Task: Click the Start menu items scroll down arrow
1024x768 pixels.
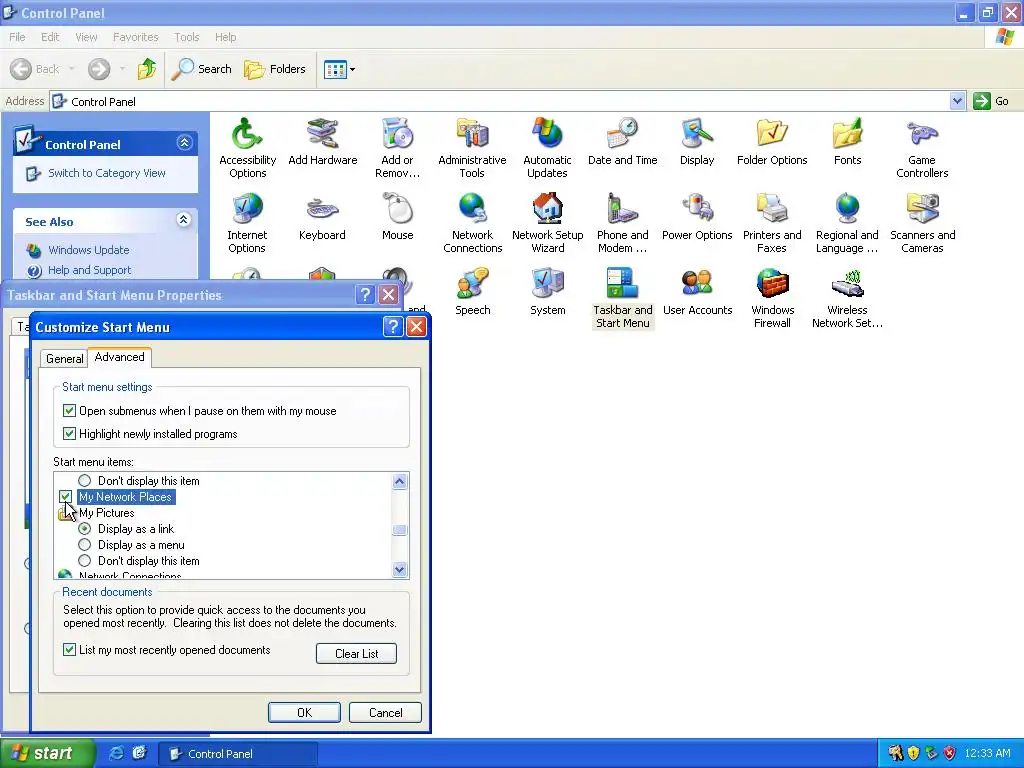Action: (x=400, y=569)
